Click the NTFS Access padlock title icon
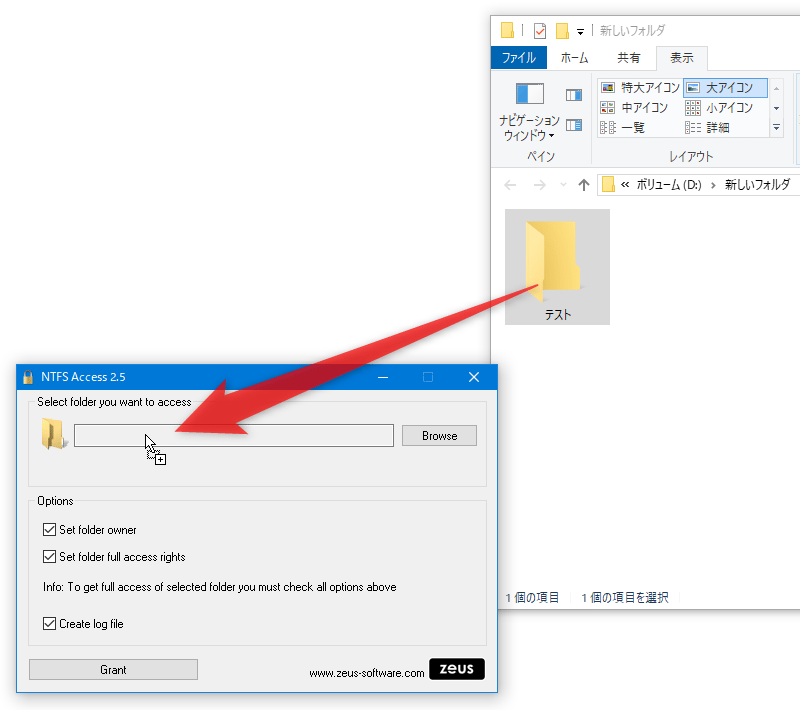This screenshot has width=800, height=710. pyautogui.click(x=28, y=377)
